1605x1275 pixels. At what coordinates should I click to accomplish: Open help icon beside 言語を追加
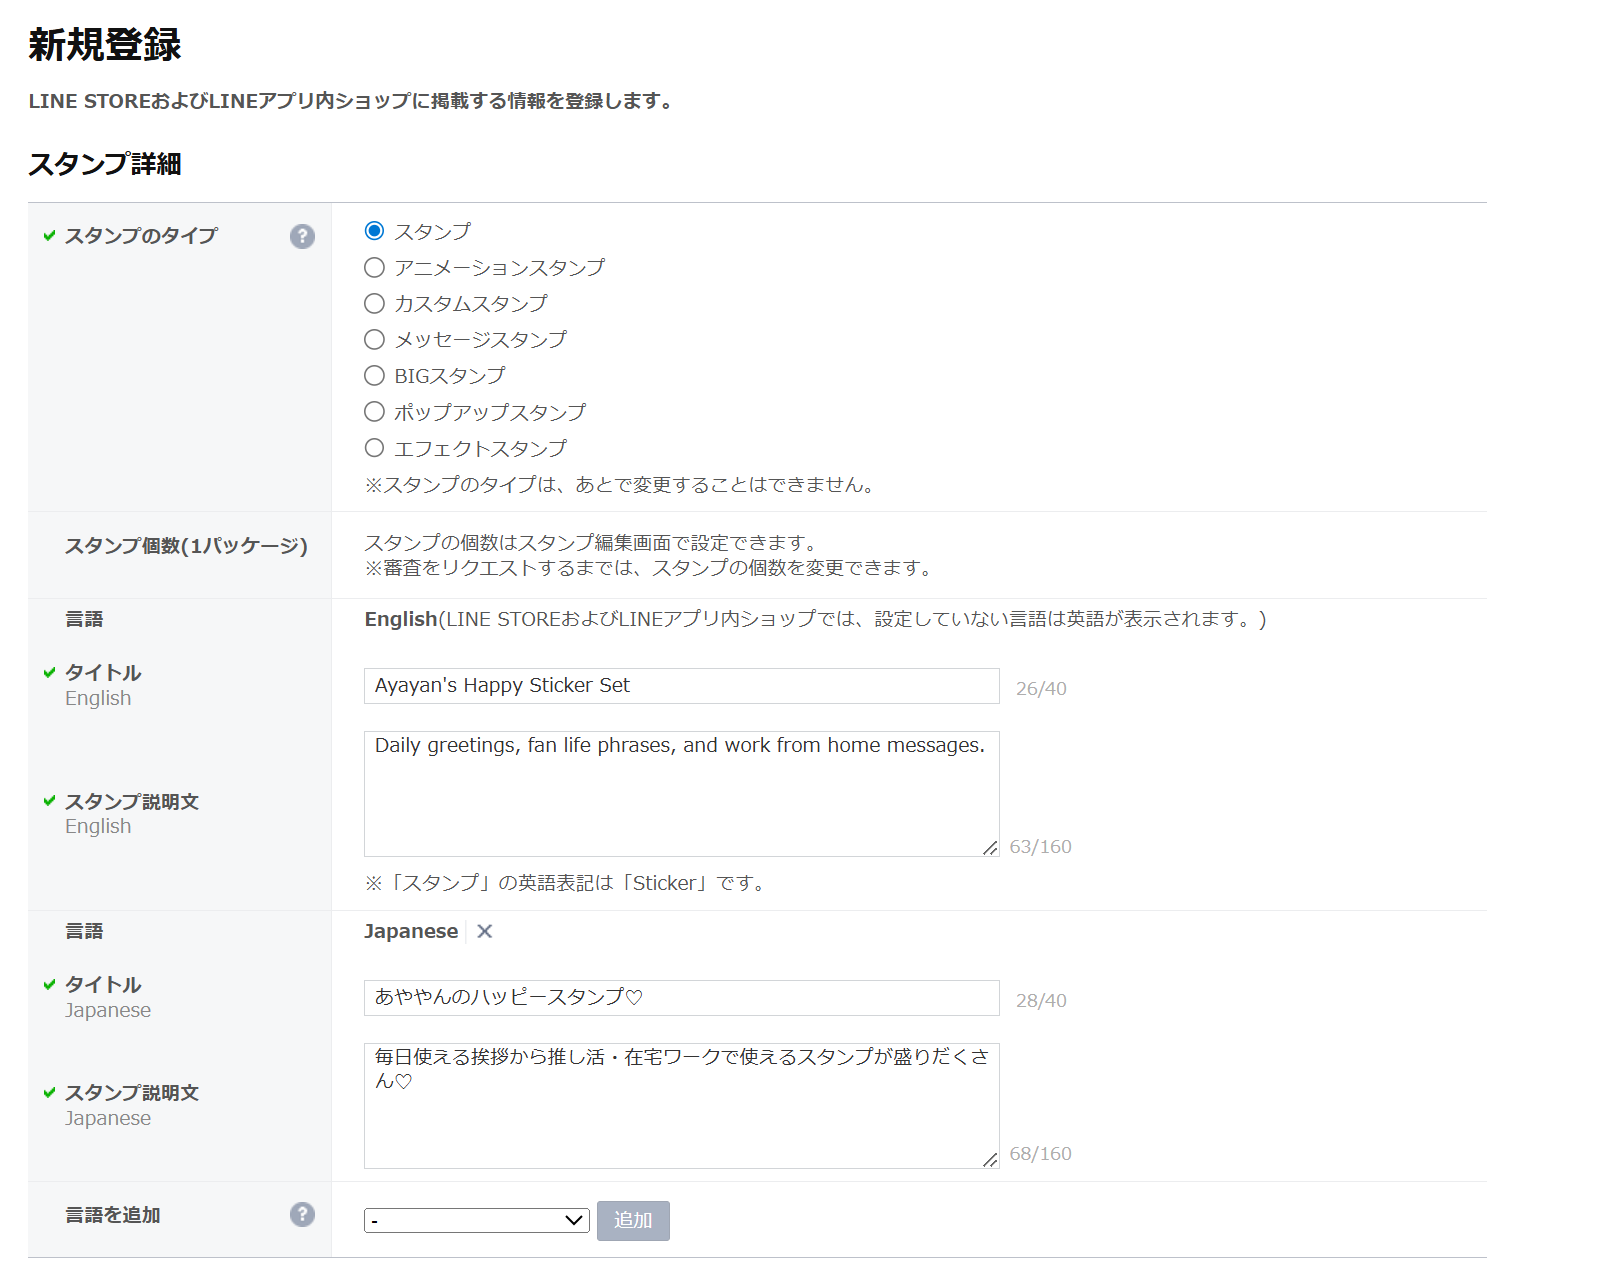click(302, 1214)
